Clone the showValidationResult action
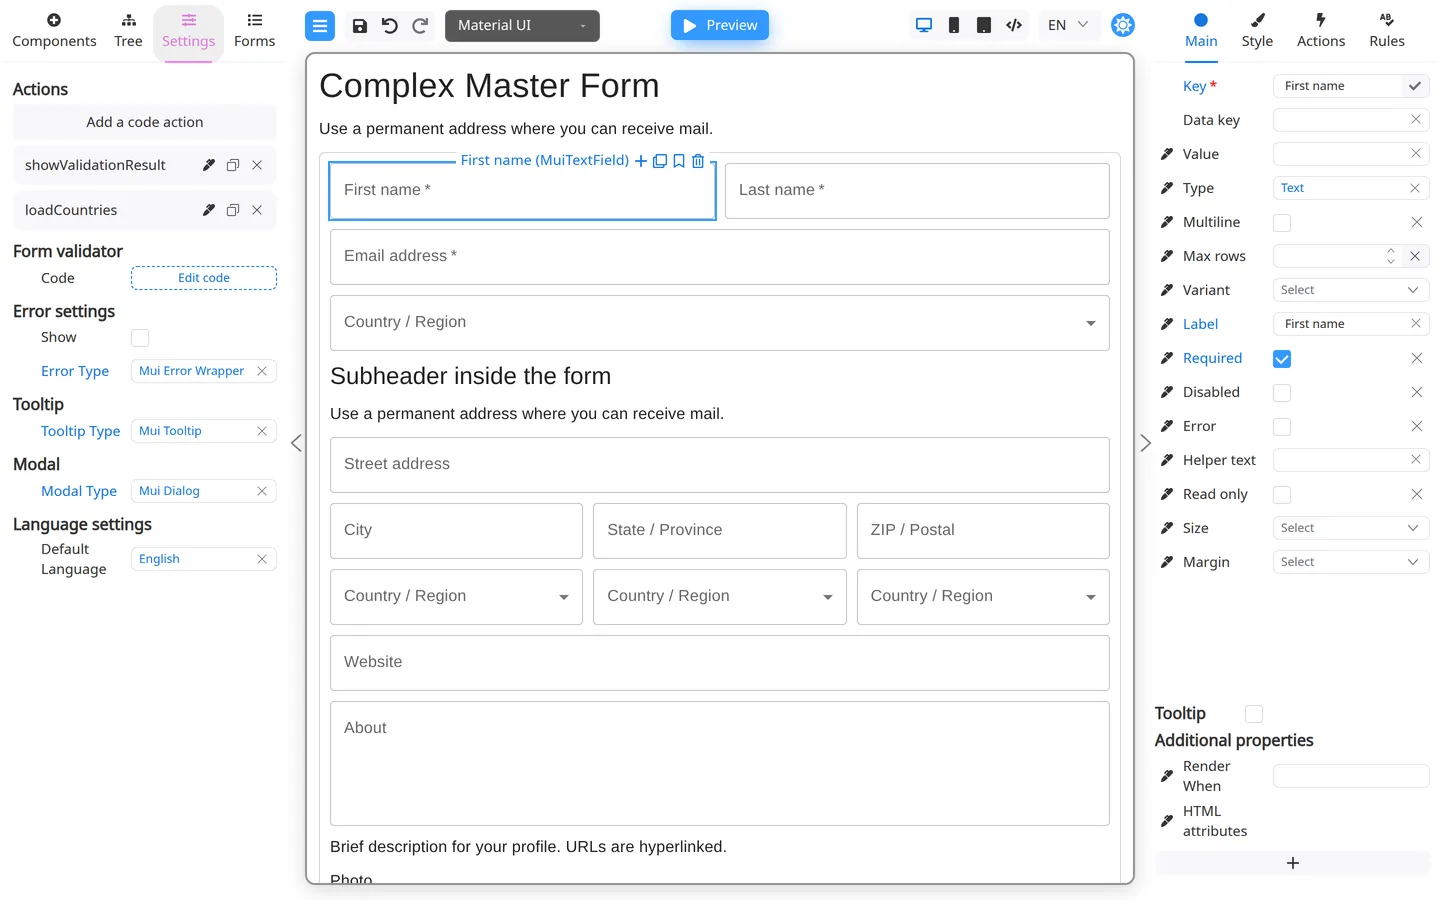This screenshot has height=900, width=1440. [233, 165]
